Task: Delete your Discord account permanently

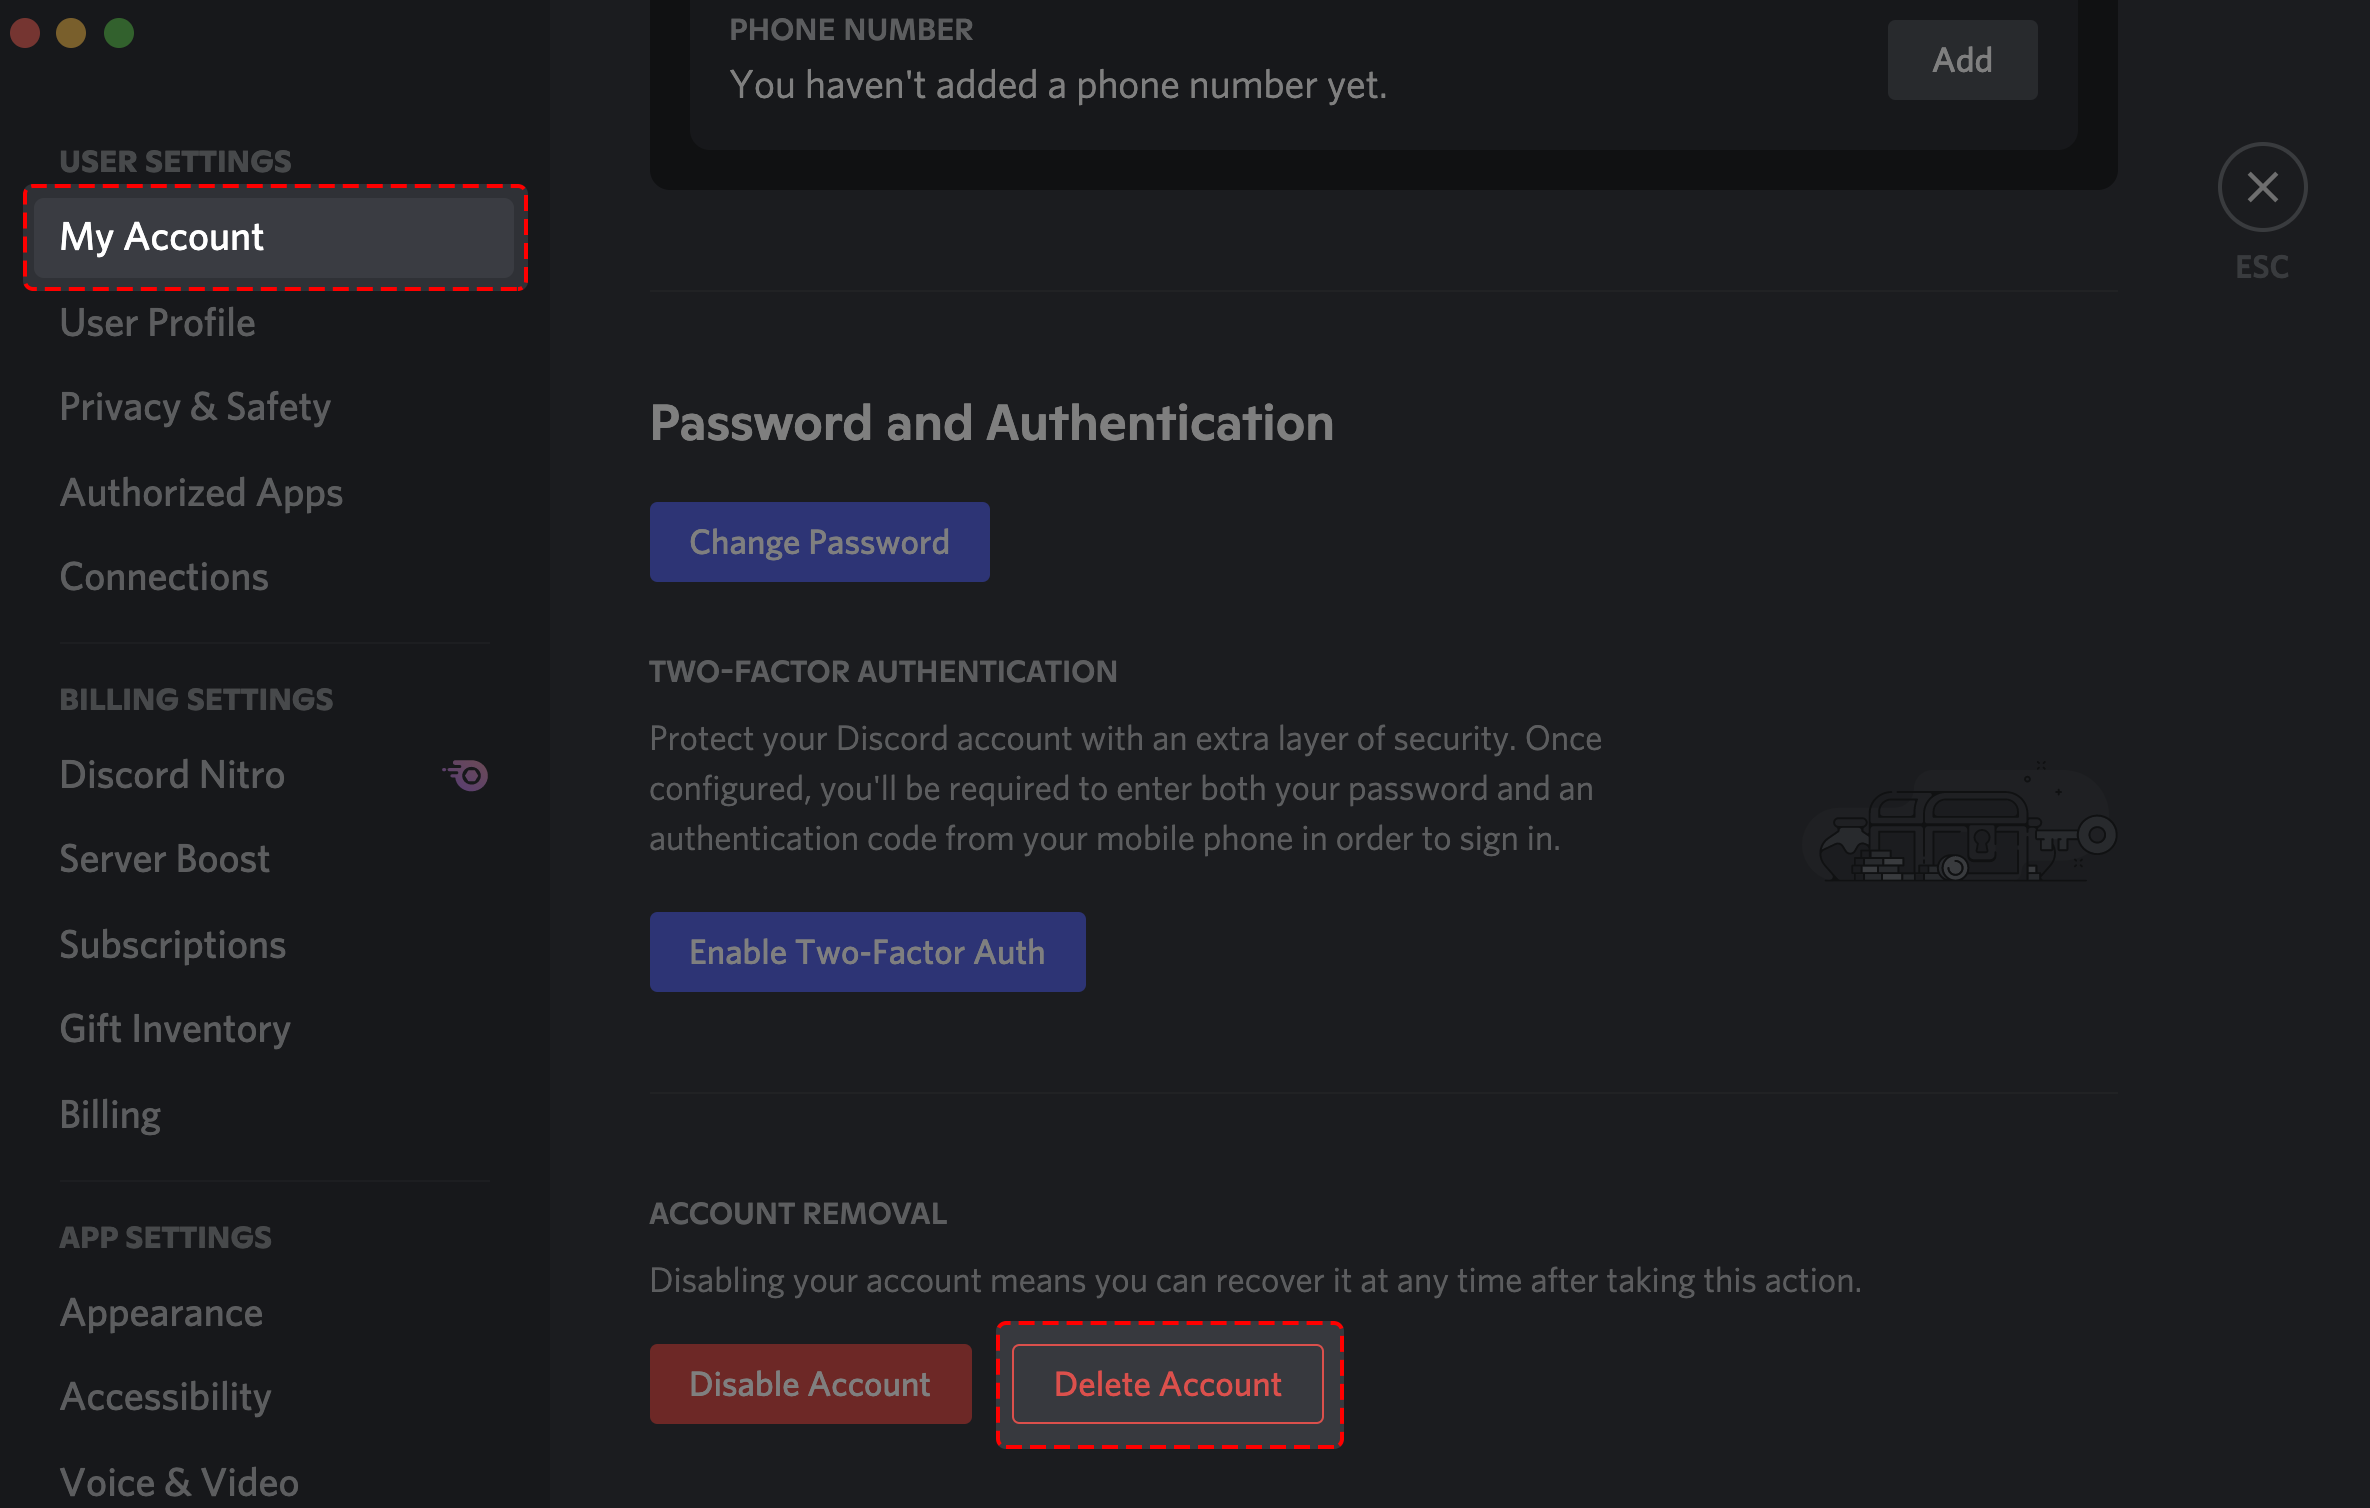Action: click(1168, 1382)
